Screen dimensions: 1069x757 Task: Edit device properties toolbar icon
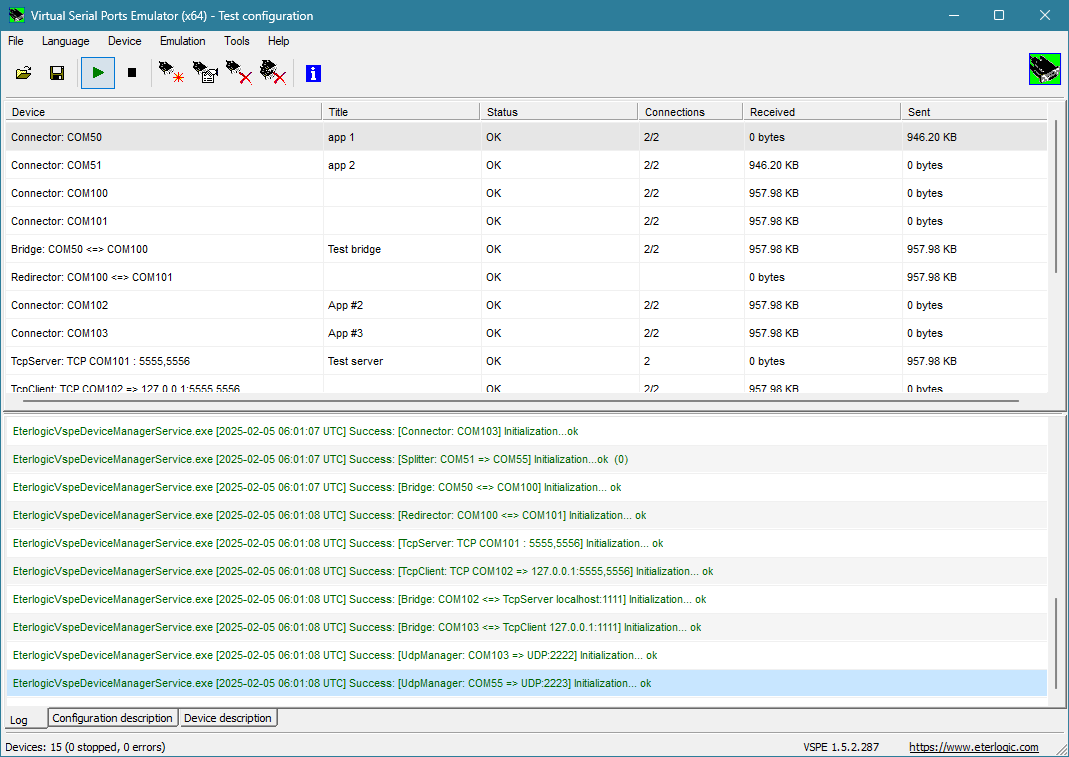pyautogui.click(x=205, y=72)
